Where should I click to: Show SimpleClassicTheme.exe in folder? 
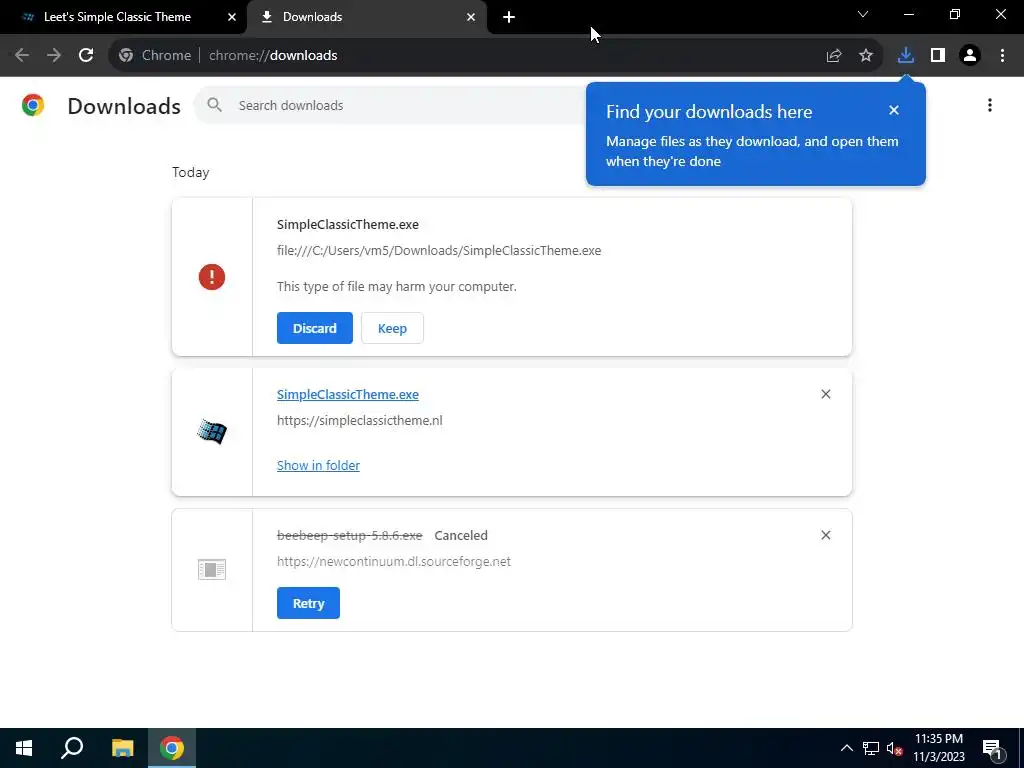point(318,466)
